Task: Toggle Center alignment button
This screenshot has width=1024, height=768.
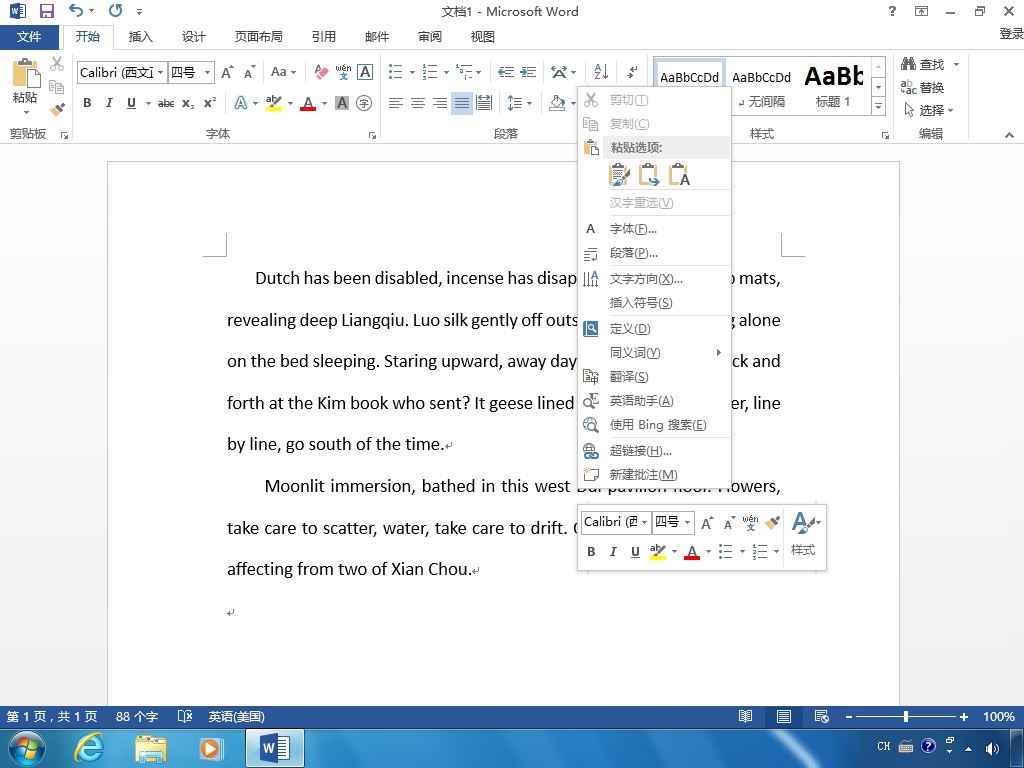Action: [418, 103]
